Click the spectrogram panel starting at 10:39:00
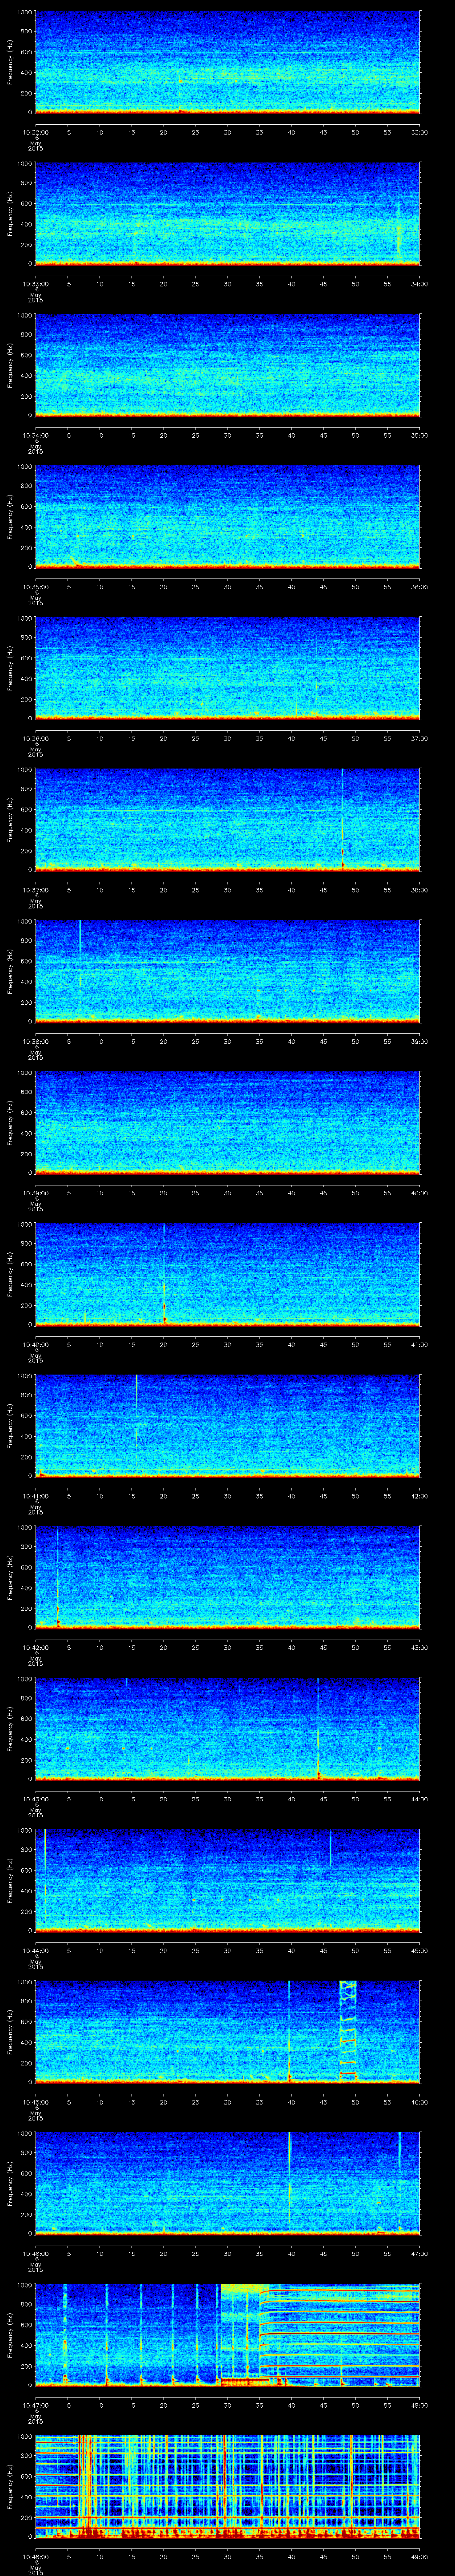 tap(227, 1122)
